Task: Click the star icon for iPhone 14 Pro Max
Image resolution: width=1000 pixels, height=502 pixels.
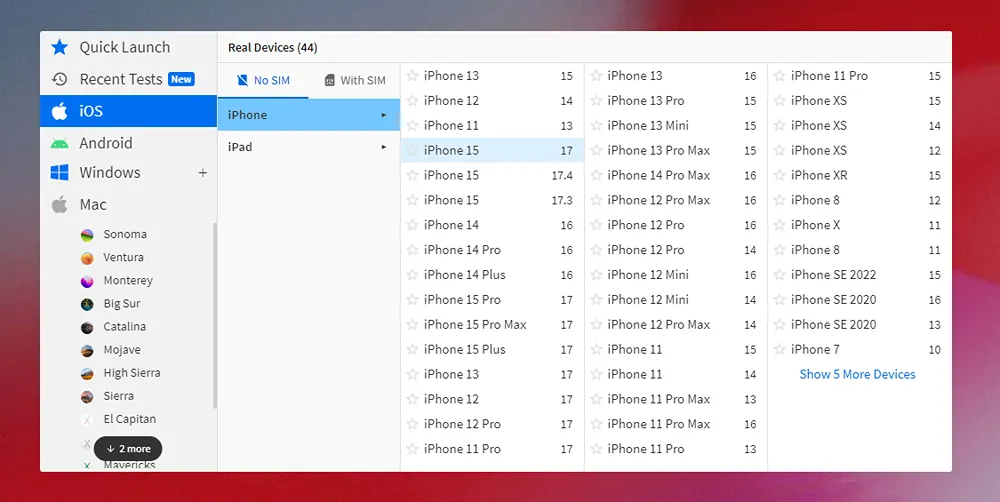Action: 596,175
